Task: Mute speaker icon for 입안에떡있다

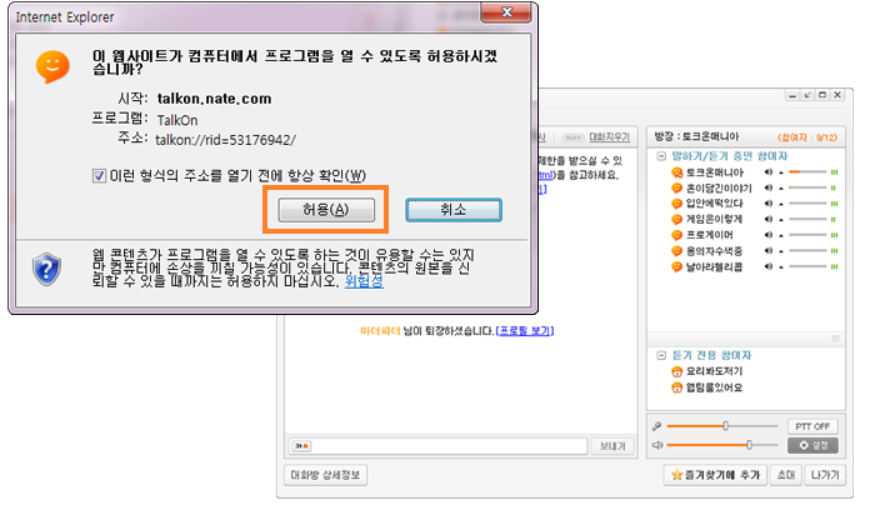Action: [x=769, y=203]
